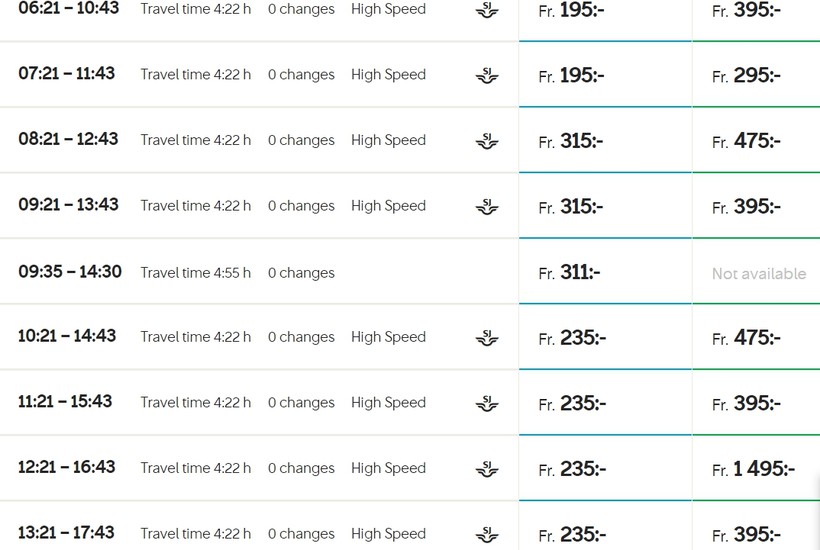Click Not available cell for 09:35 train

point(756,271)
